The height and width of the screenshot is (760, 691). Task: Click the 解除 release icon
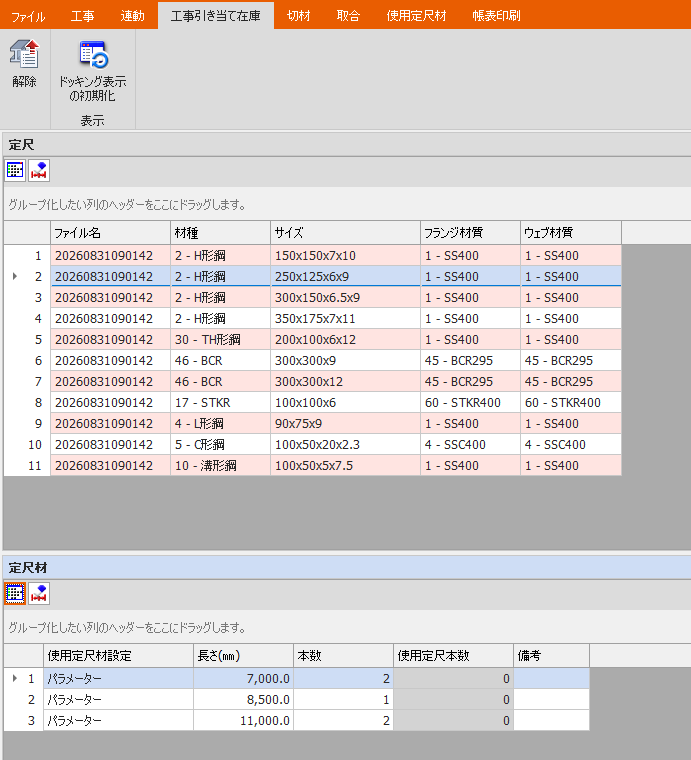pos(24,54)
